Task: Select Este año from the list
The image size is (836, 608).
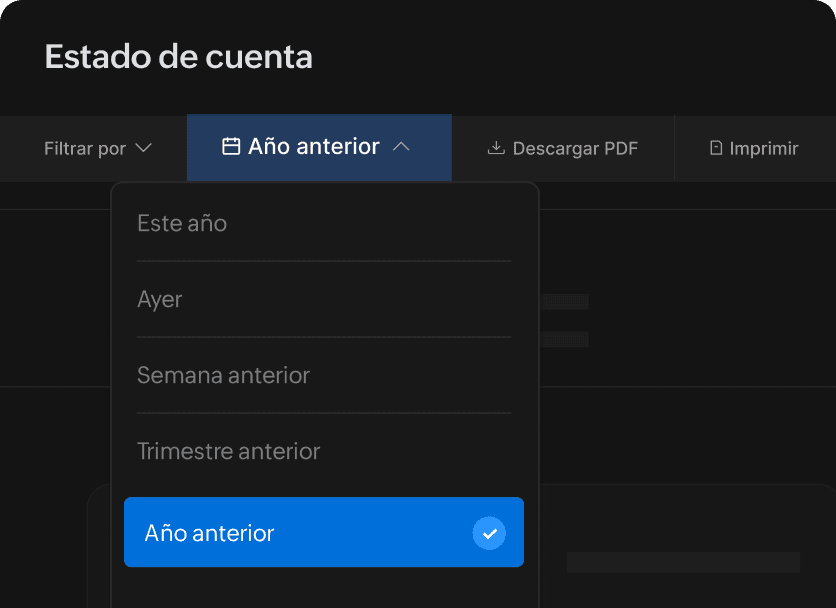Action: pos(324,223)
